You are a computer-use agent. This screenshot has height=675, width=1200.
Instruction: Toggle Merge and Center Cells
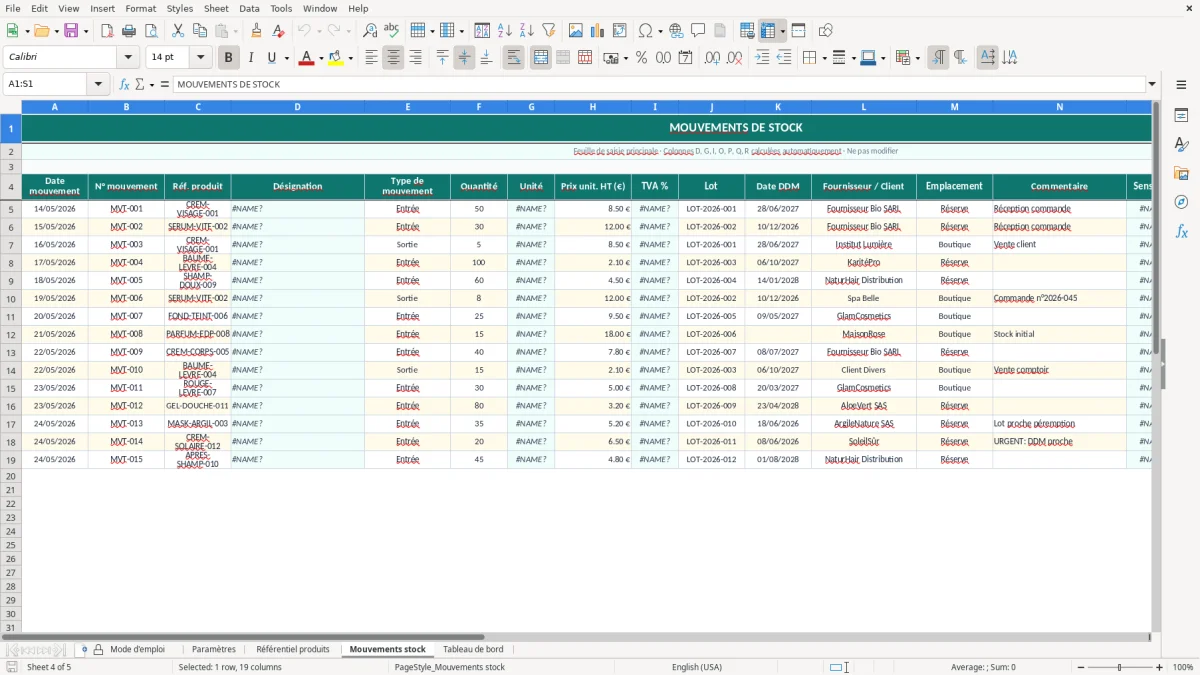(x=541, y=58)
